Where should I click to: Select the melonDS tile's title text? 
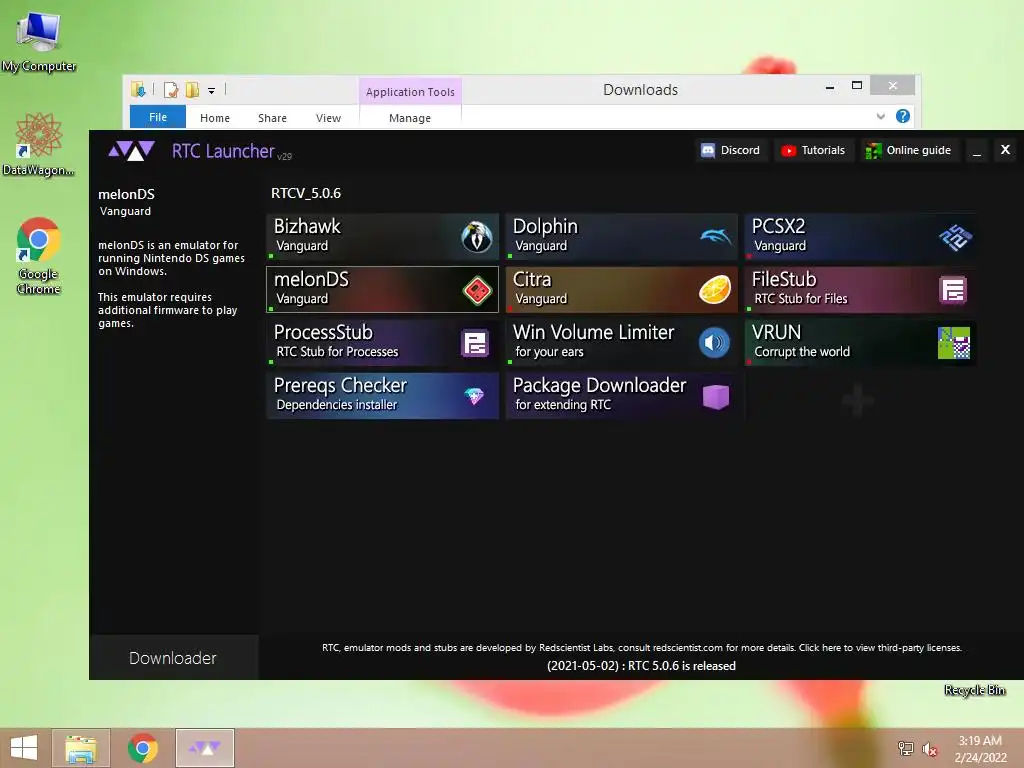pyautogui.click(x=311, y=280)
